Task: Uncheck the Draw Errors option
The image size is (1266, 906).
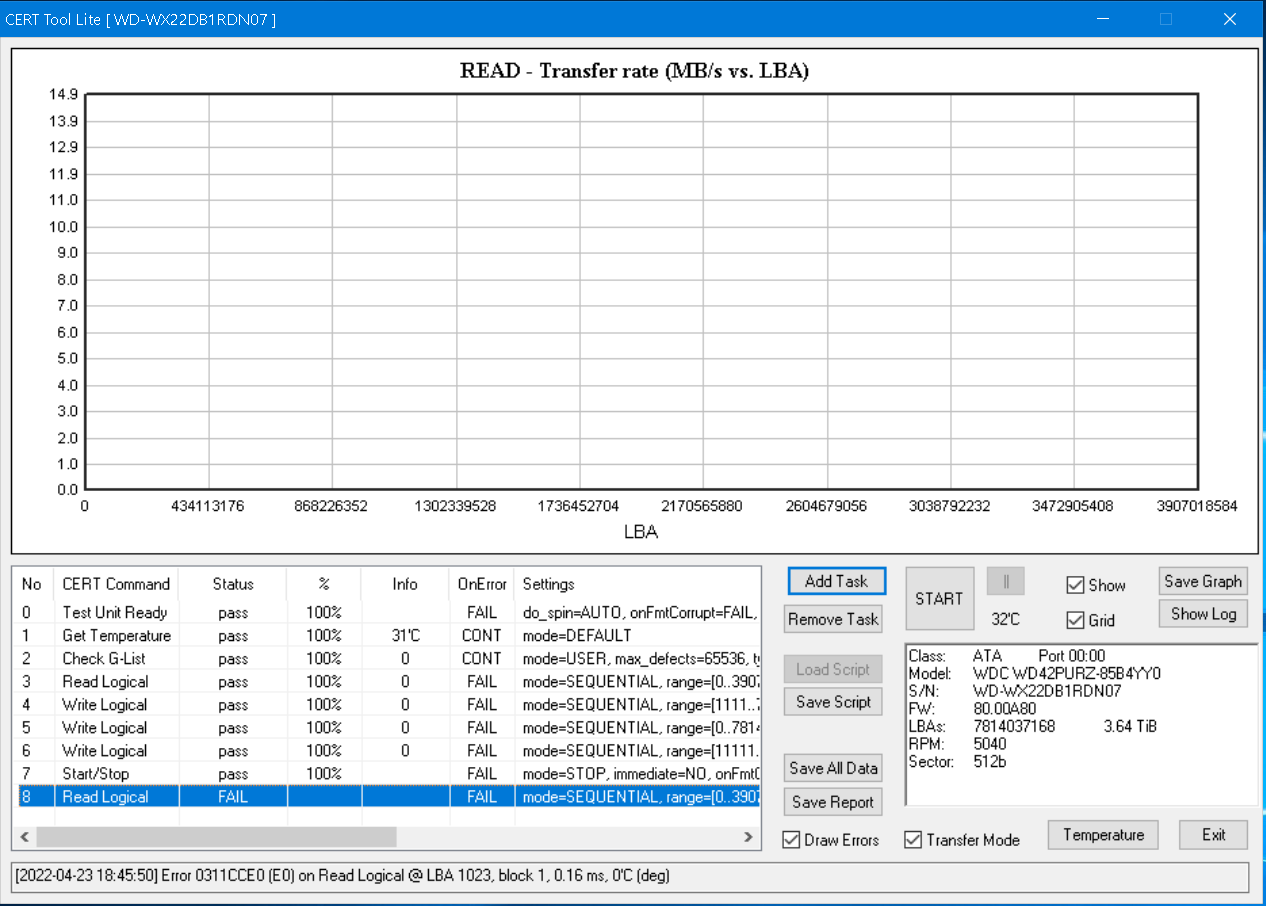Action: (792, 839)
